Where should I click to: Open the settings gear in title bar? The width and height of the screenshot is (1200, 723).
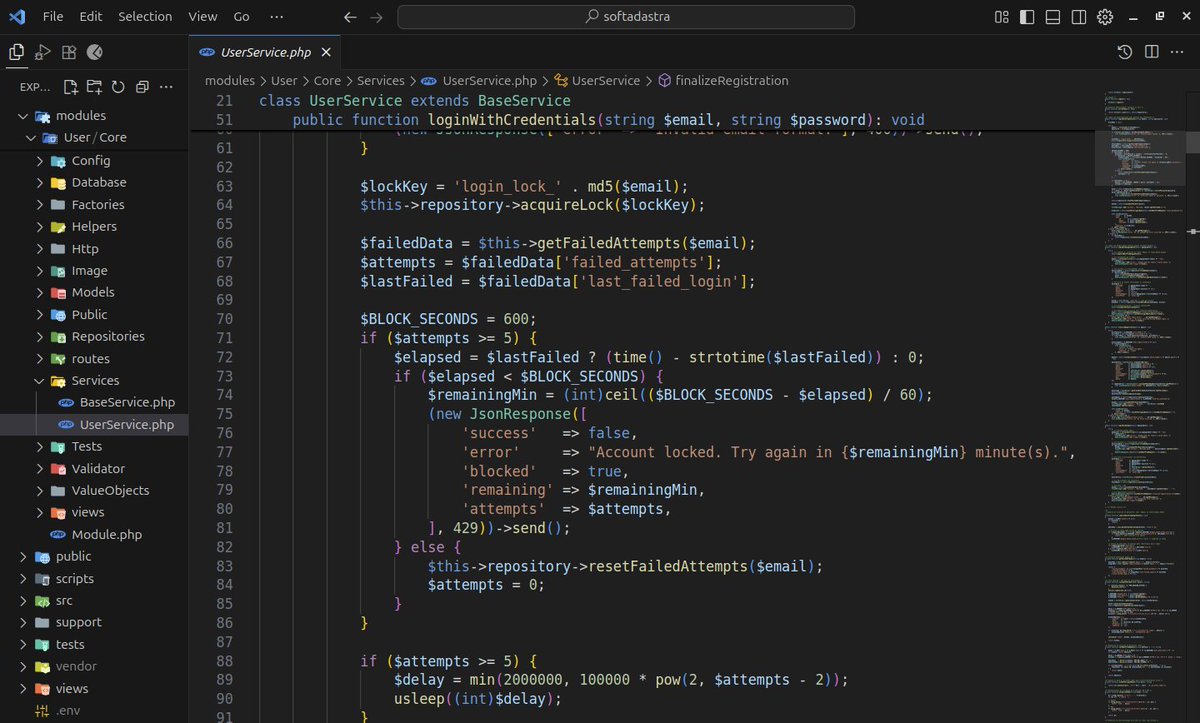point(1105,17)
